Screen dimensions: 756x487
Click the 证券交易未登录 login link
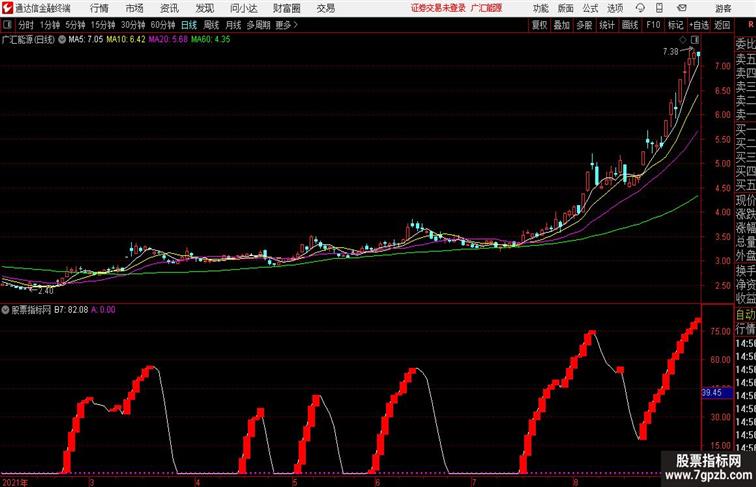point(438,8)
